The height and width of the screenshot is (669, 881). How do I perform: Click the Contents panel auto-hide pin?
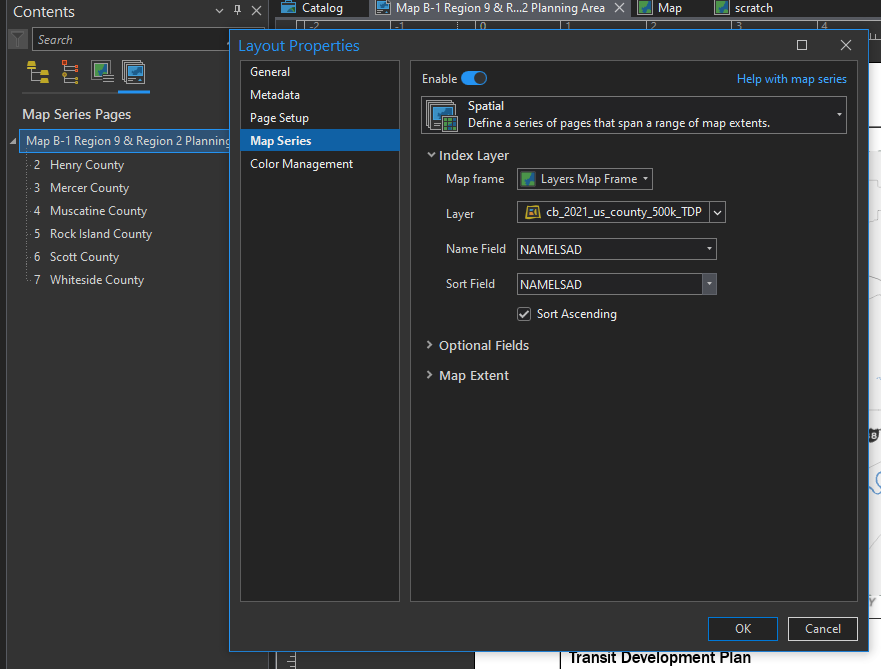[x=237, y=12]
